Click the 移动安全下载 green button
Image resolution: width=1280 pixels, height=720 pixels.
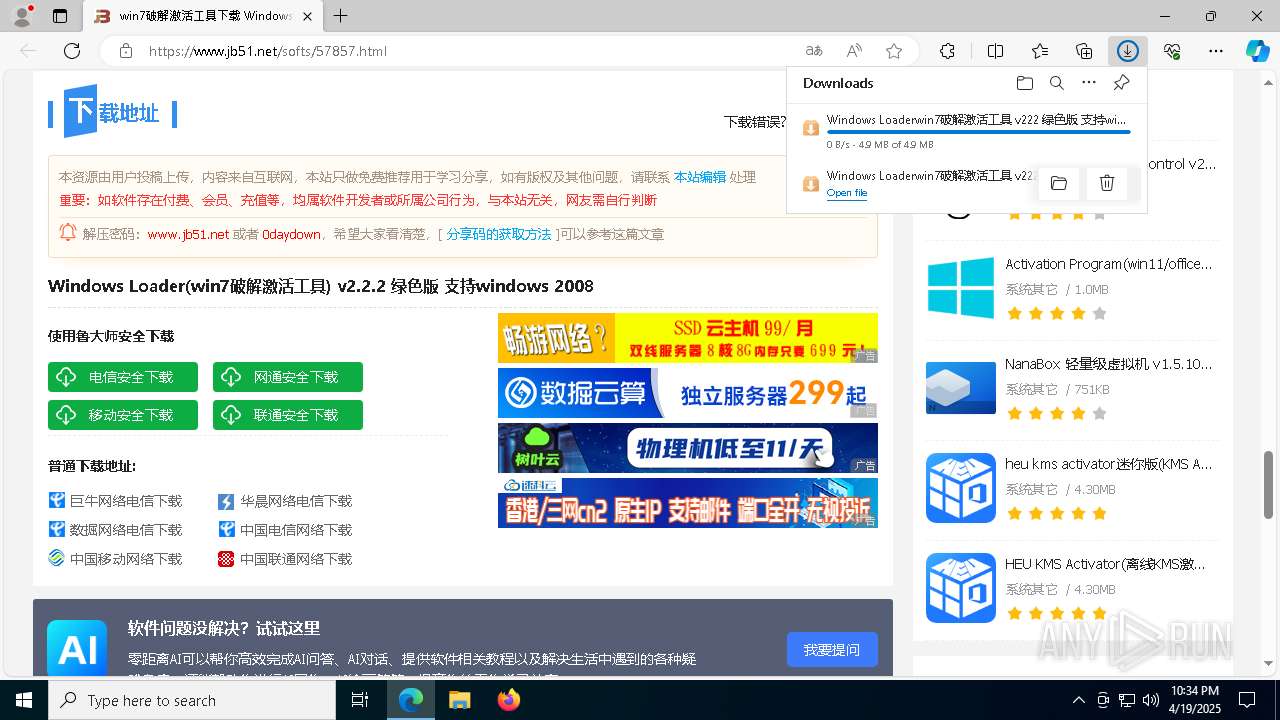[x=123, y=415]
